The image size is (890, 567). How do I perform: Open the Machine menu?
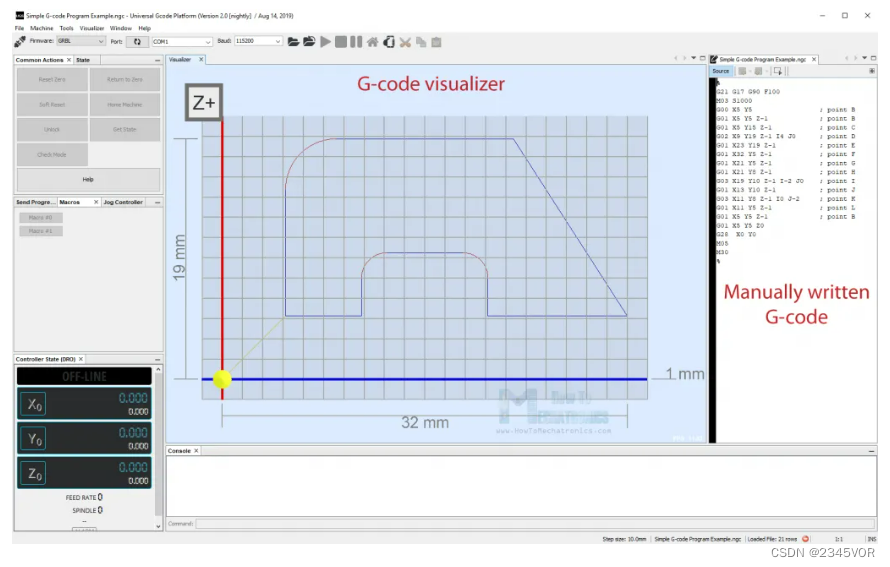coord(41,28)
